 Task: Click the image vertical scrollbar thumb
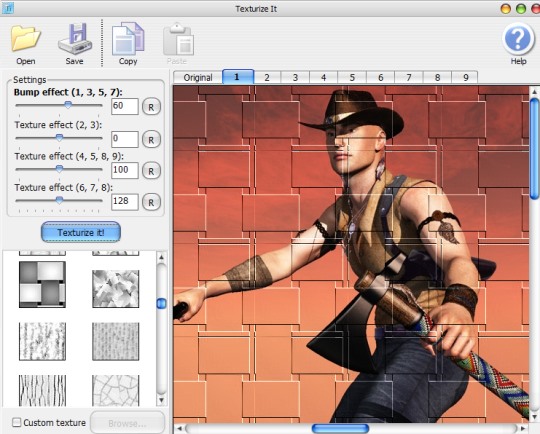535,148
